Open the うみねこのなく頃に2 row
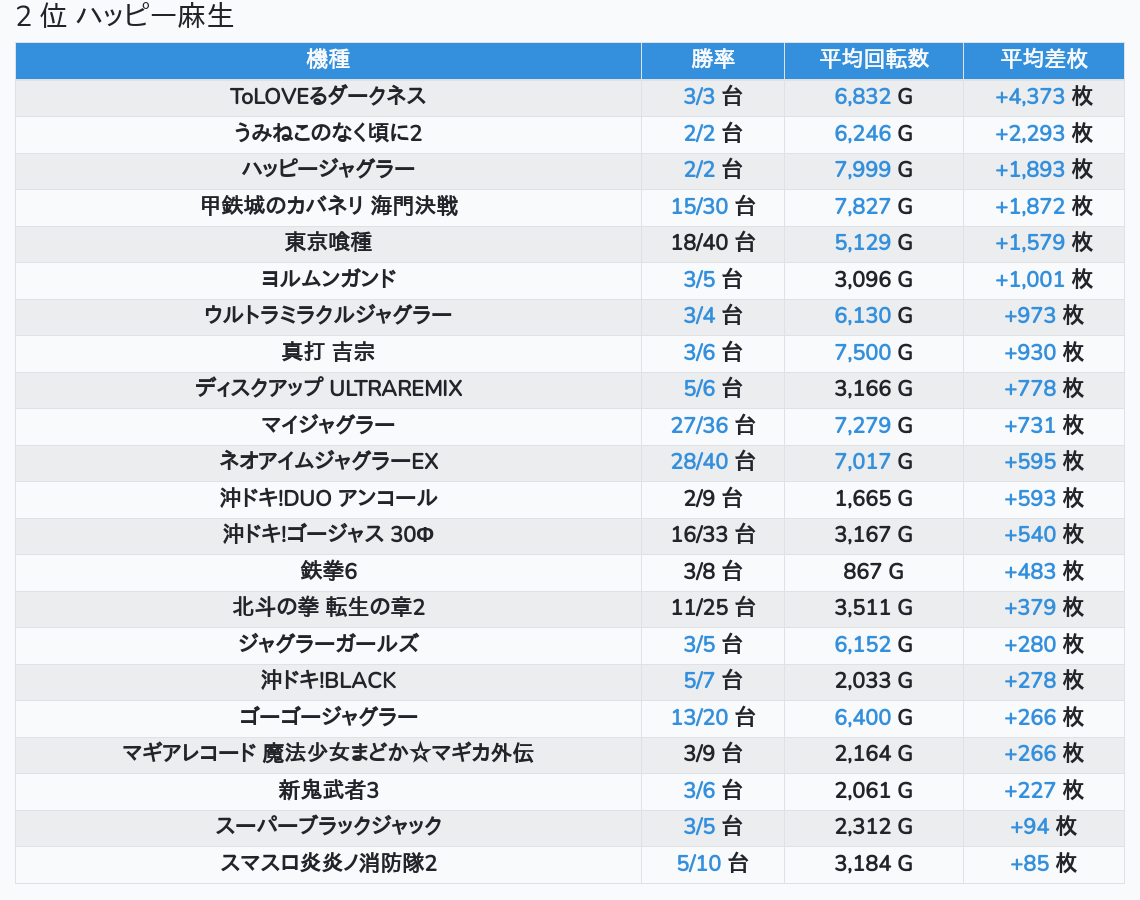This screenshot has width=1140, height=900. tap(328, 133)
